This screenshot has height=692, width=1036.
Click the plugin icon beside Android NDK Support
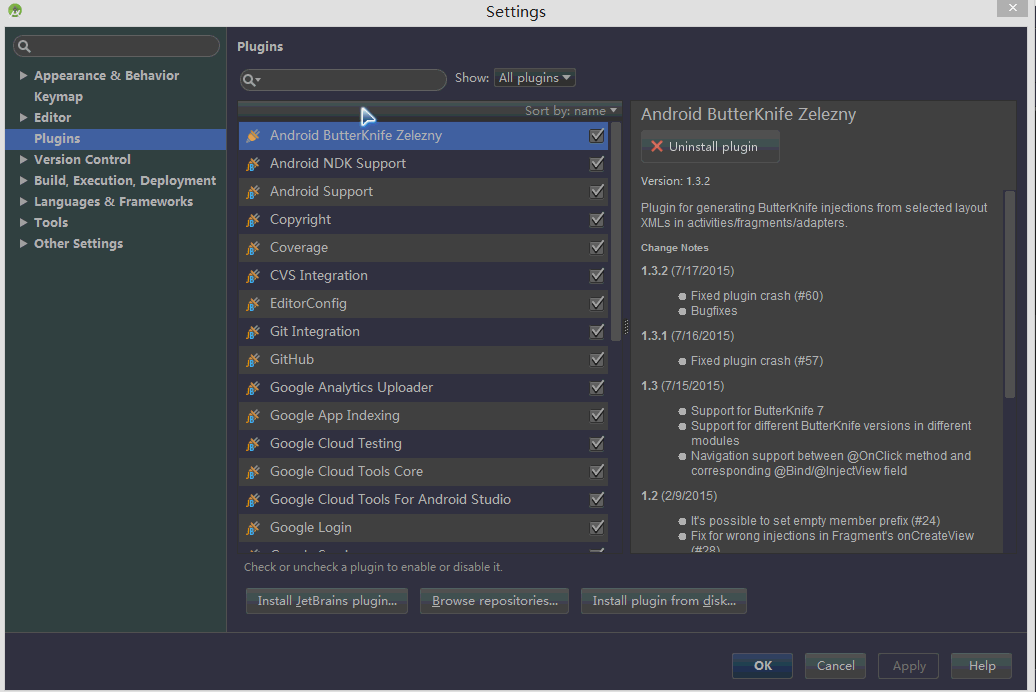point(253,164)
